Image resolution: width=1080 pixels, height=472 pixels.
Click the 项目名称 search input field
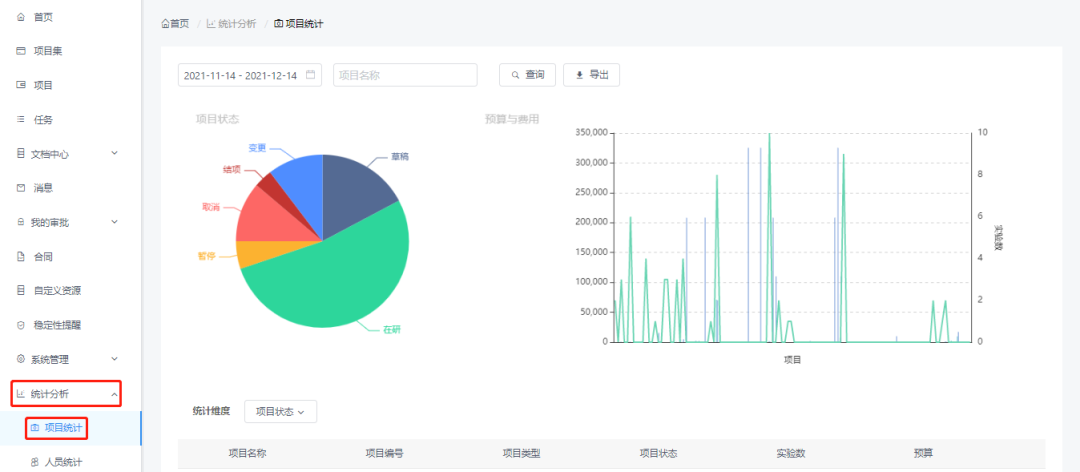(405, 75)
